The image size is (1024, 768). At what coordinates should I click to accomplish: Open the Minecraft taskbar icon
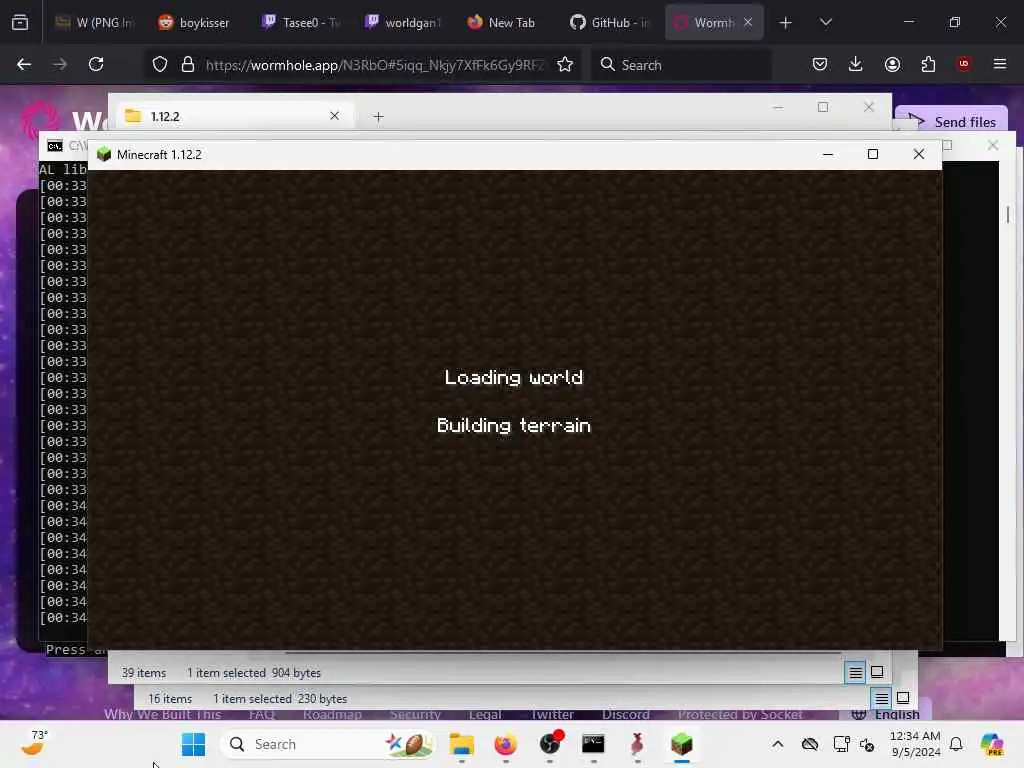tap(681, 744)
